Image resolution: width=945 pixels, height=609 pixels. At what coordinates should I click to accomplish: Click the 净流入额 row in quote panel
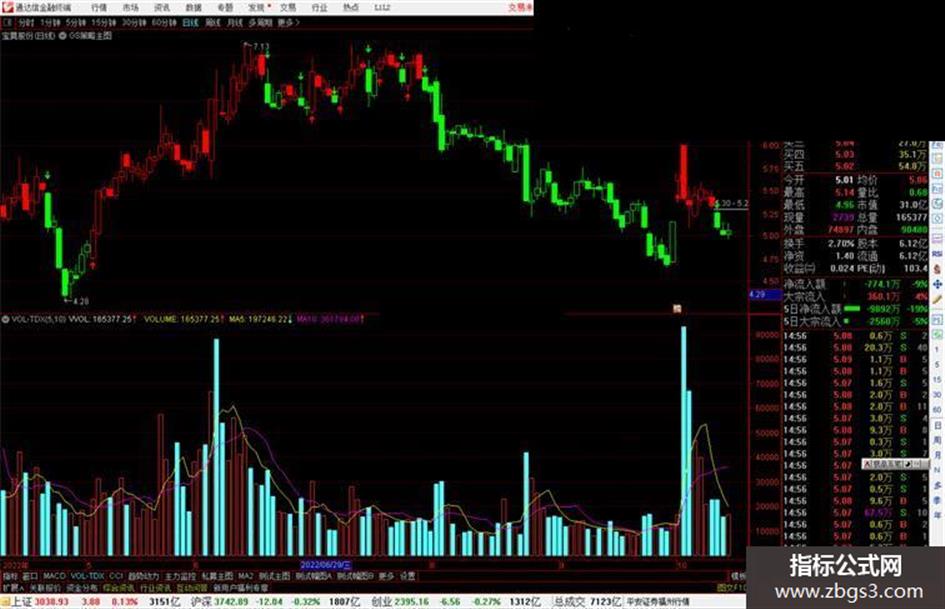coord(856,284)
